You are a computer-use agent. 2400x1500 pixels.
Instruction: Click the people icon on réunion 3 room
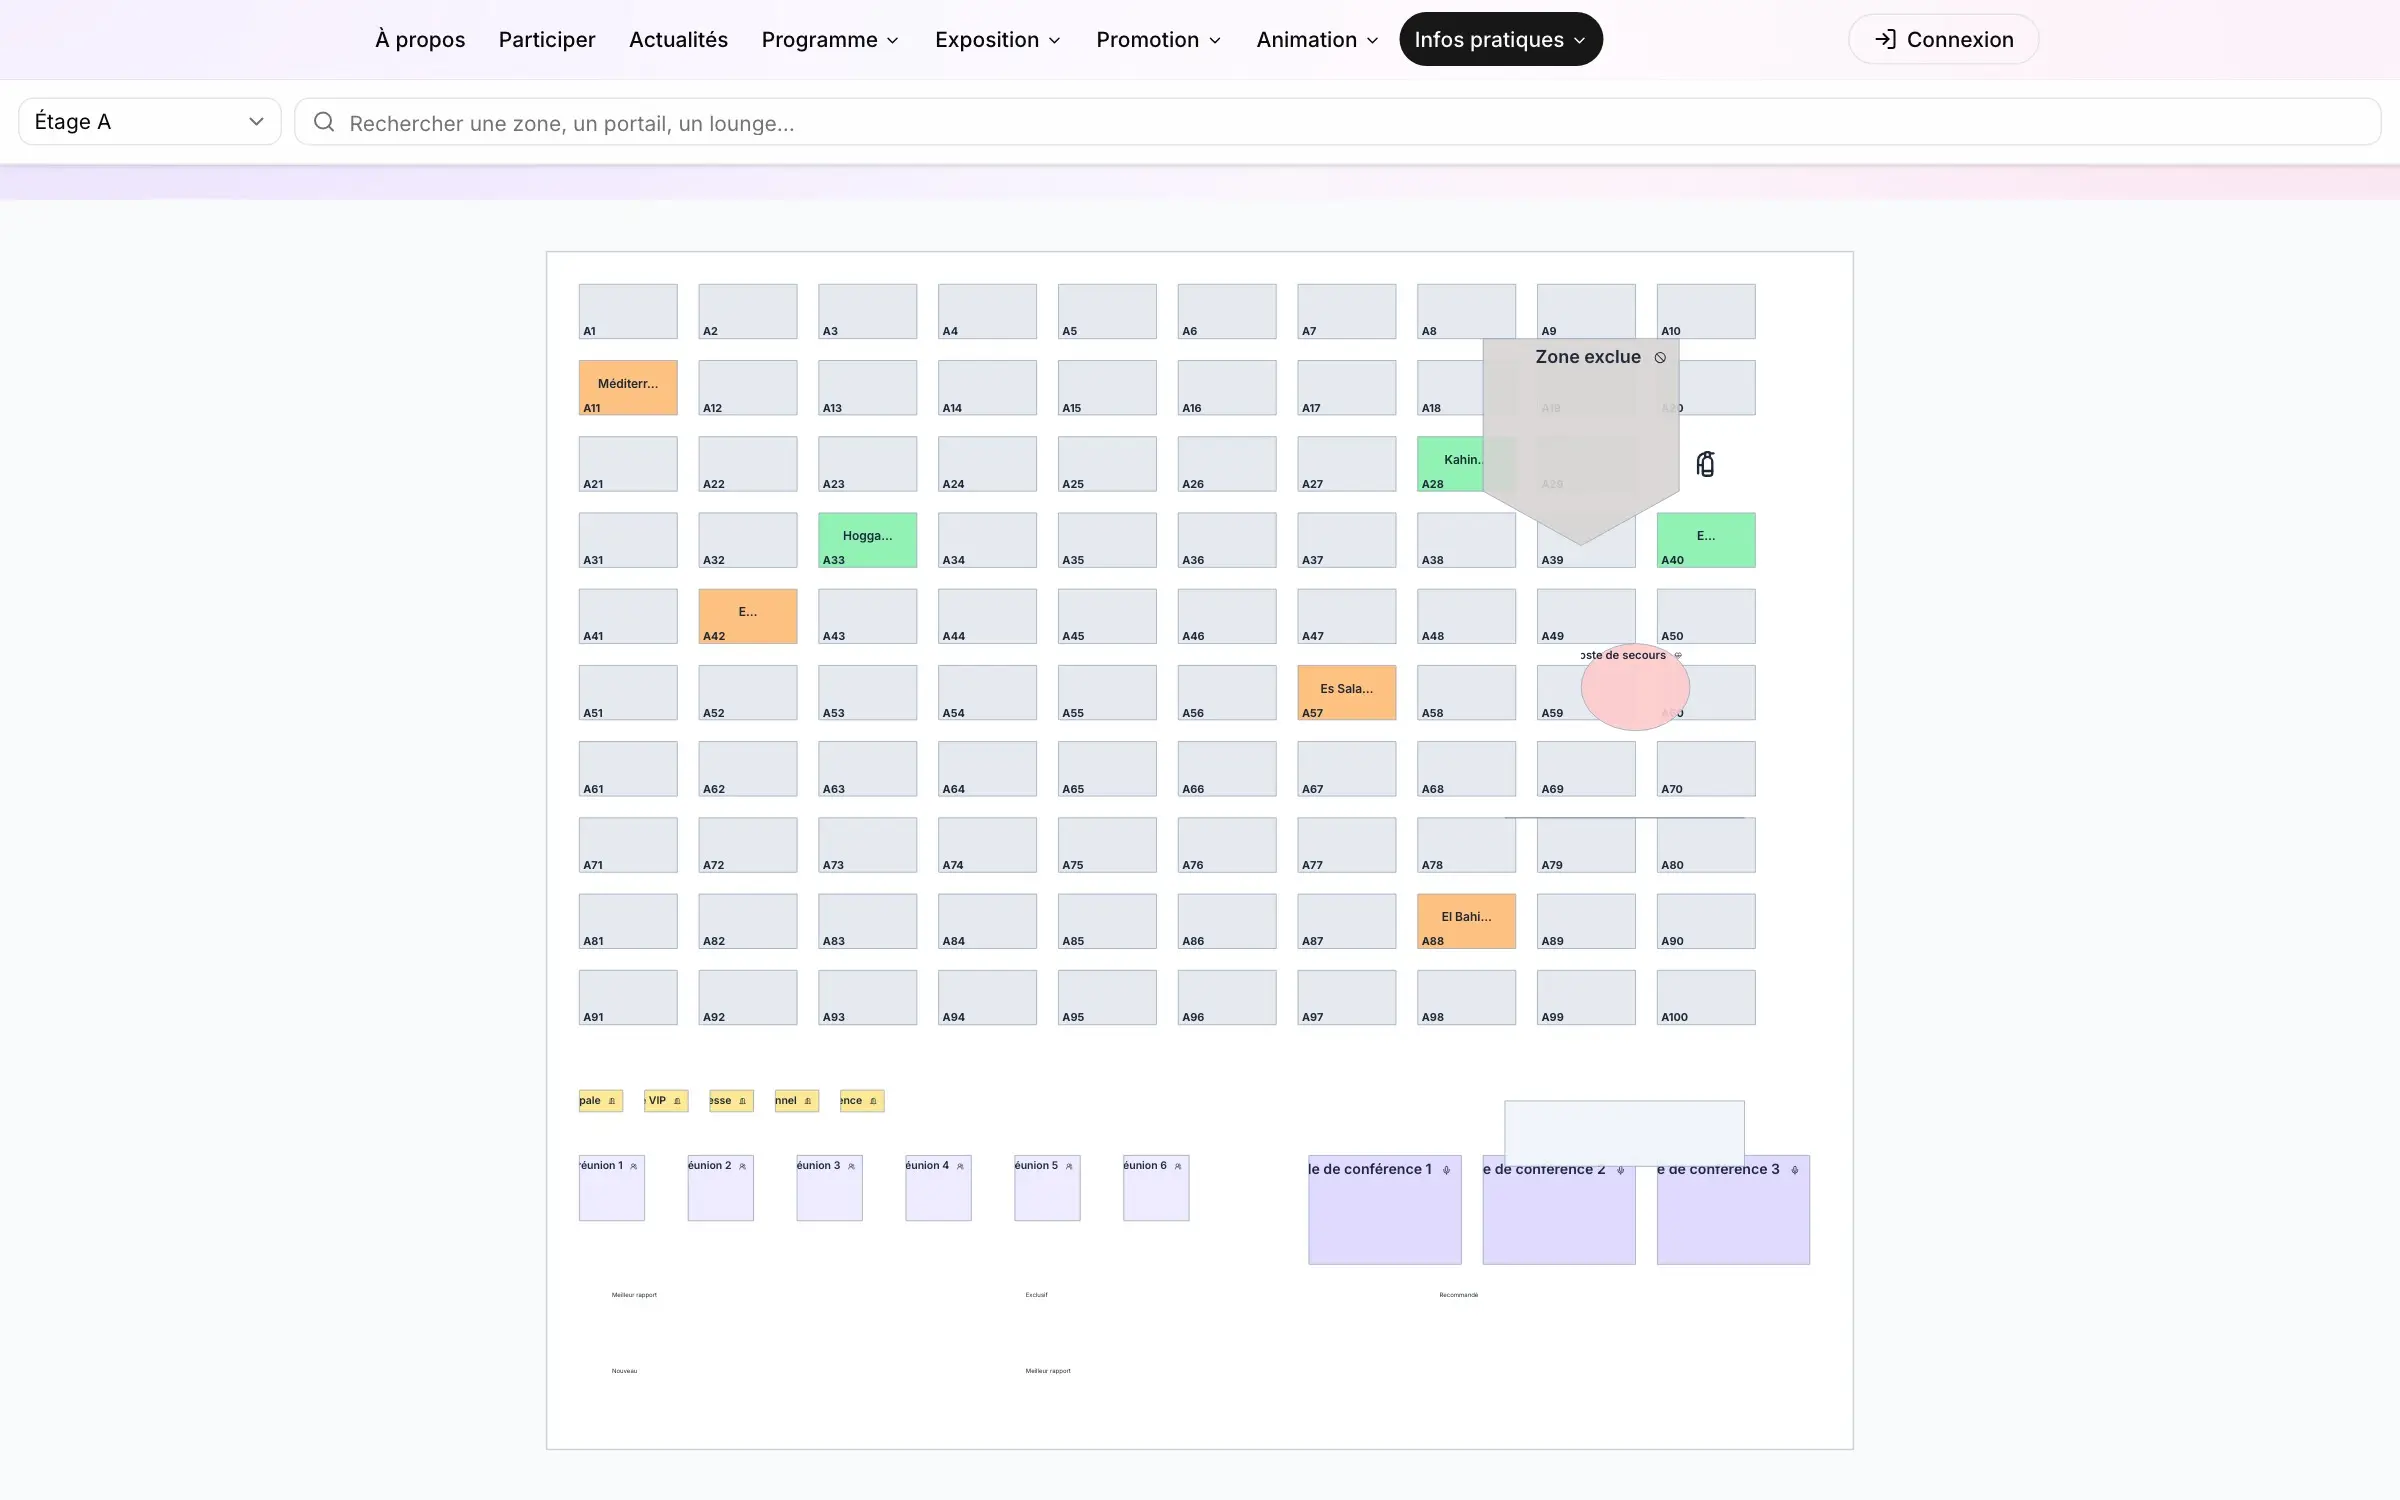(x=852, y=1166)
